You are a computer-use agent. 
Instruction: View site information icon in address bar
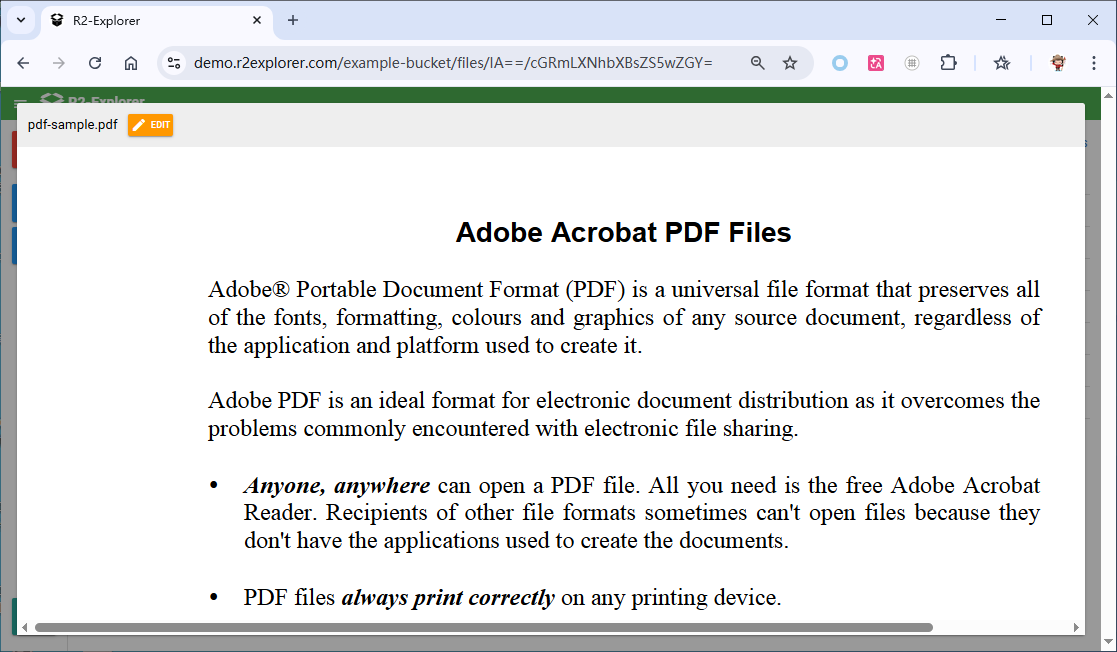coord(174,63)
